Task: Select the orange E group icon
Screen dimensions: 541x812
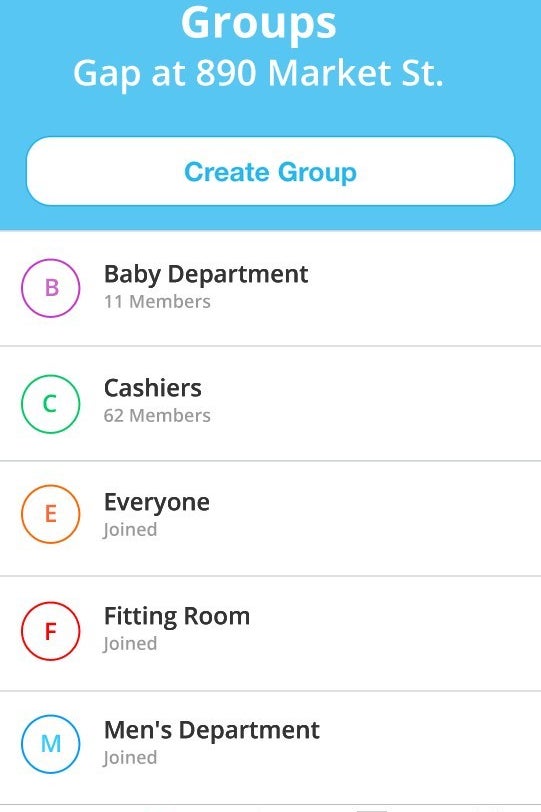Action: (51, 514)
